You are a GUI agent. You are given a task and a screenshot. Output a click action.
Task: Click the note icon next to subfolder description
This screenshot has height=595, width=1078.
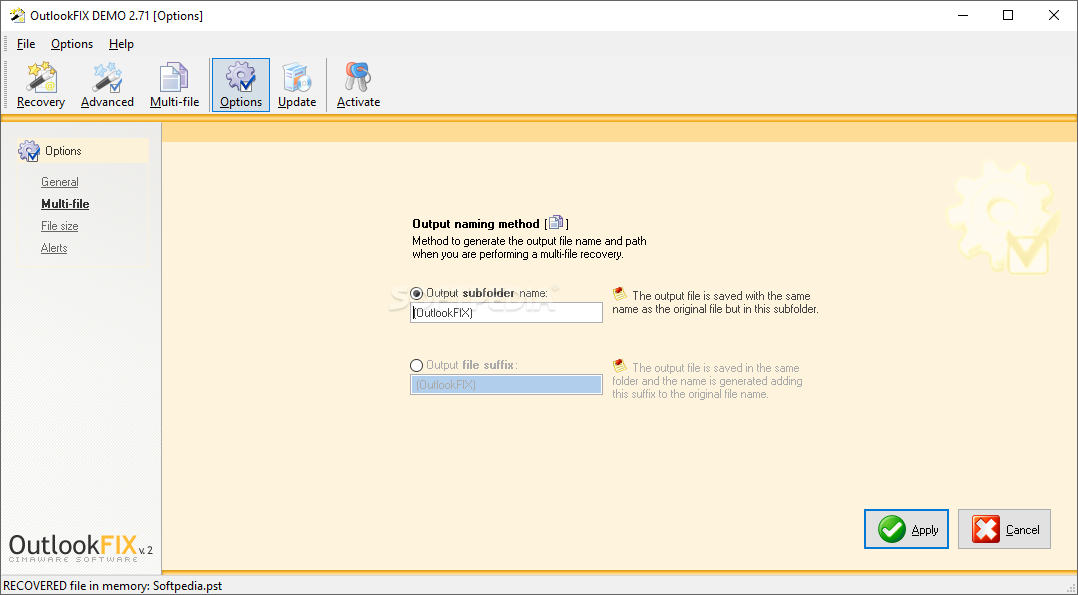pyautogui.click(x=619, y=294)
